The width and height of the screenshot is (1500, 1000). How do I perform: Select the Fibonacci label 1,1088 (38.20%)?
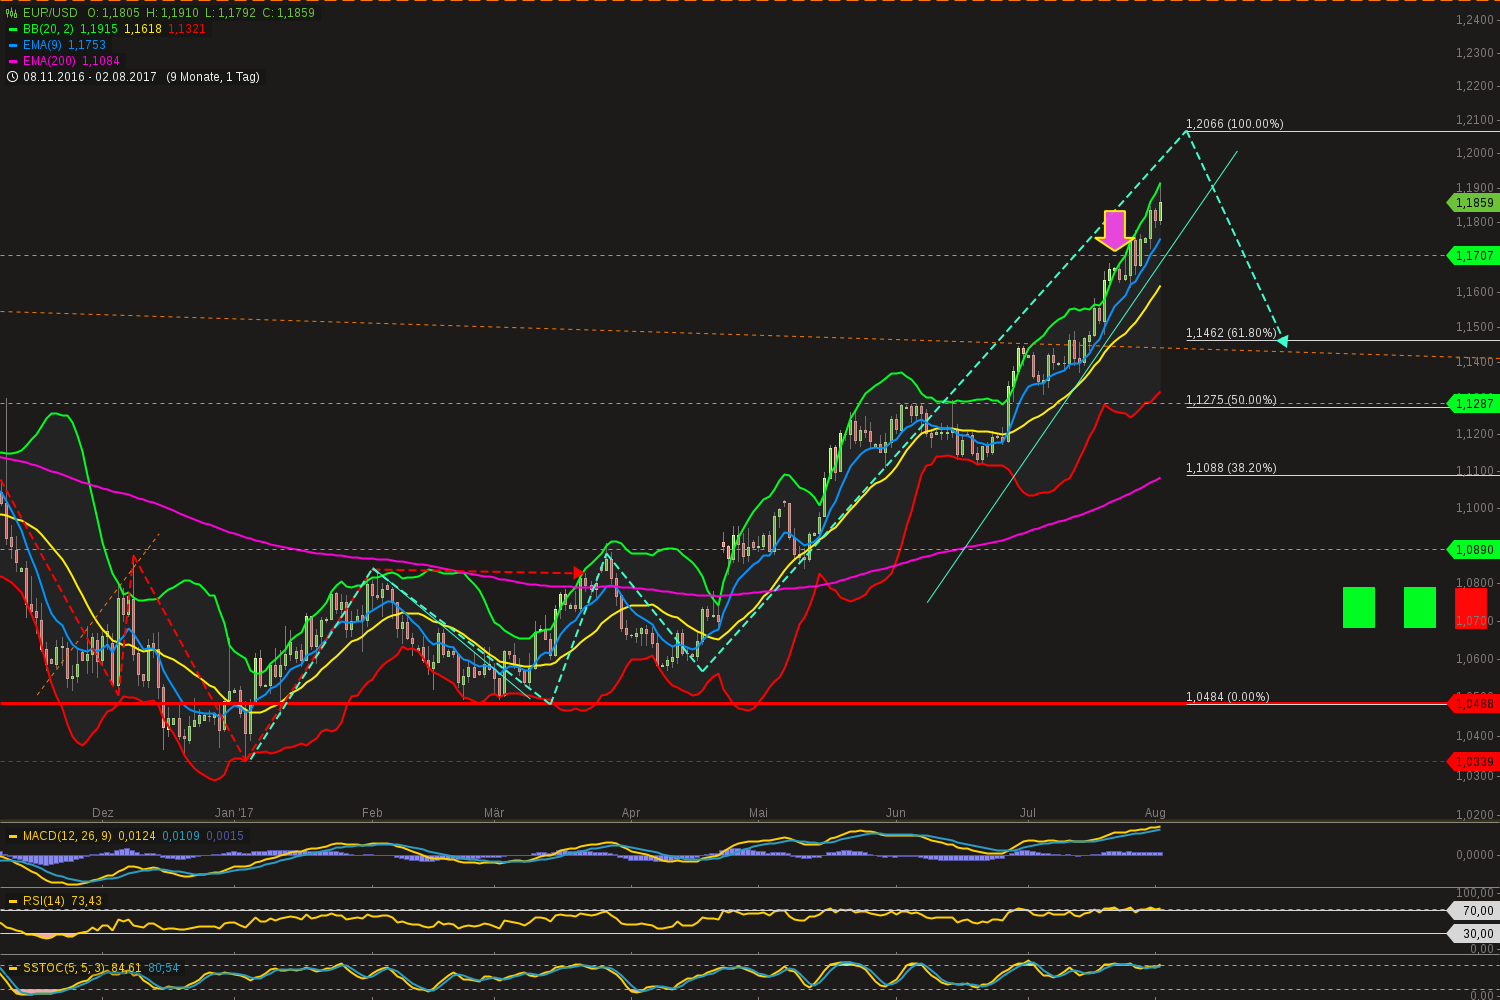(x=1231, y=468)
